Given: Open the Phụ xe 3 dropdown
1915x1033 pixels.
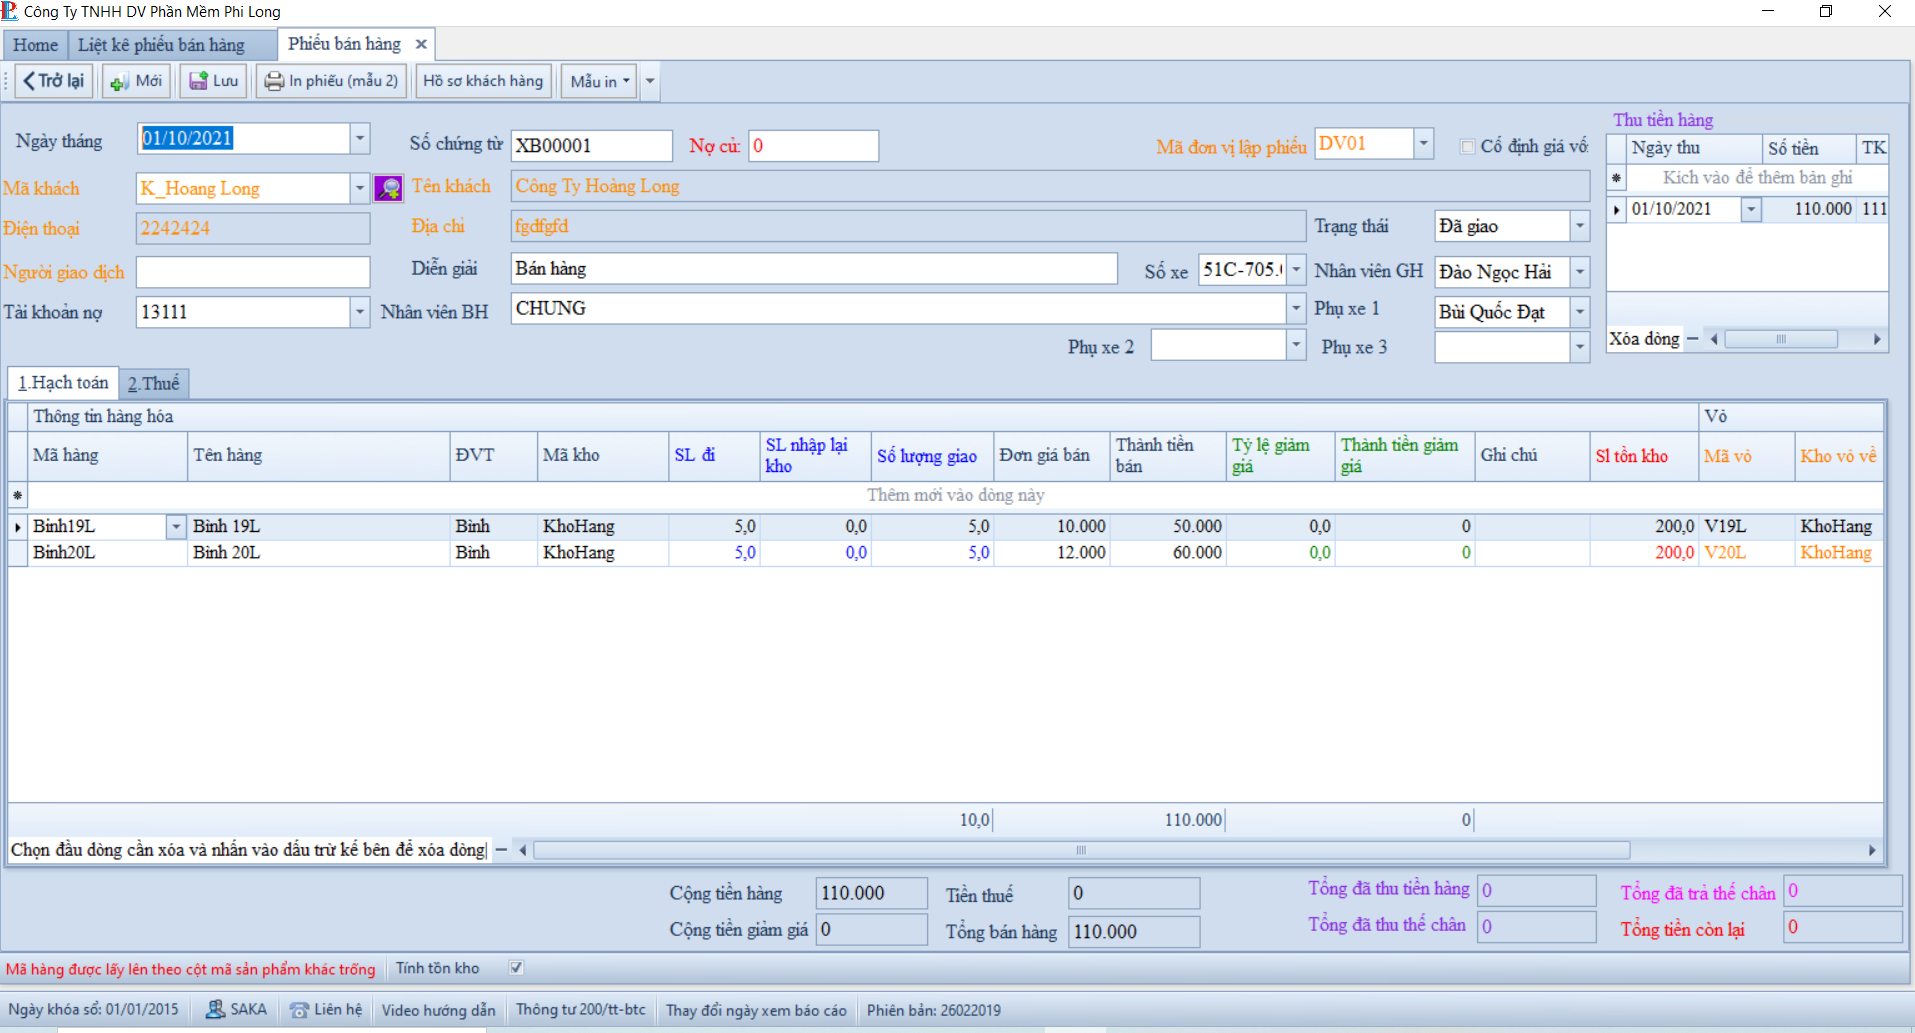Looking at the screenshot, I should click(1580, 347).
